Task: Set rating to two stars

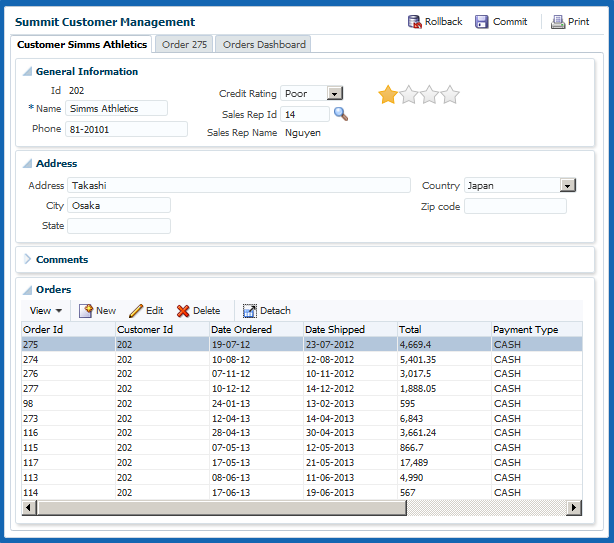Action: coord(409,95)
